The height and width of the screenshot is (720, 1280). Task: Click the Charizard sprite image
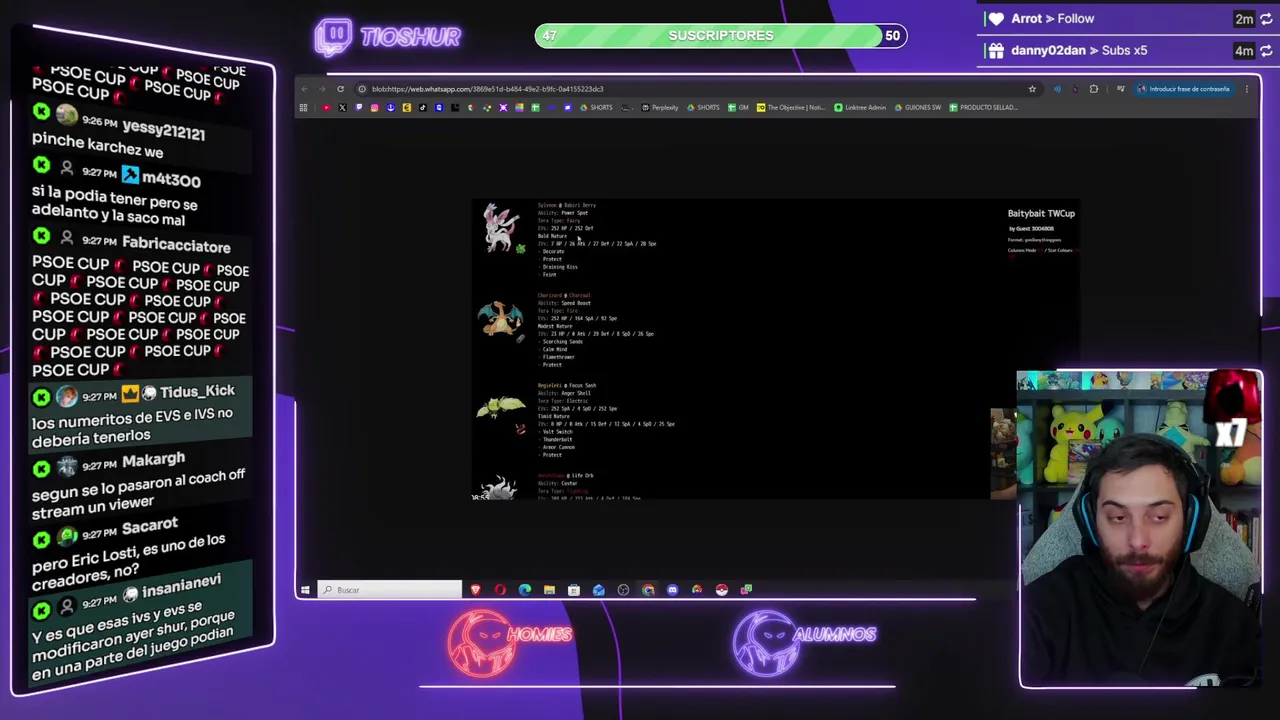(501, 319)
